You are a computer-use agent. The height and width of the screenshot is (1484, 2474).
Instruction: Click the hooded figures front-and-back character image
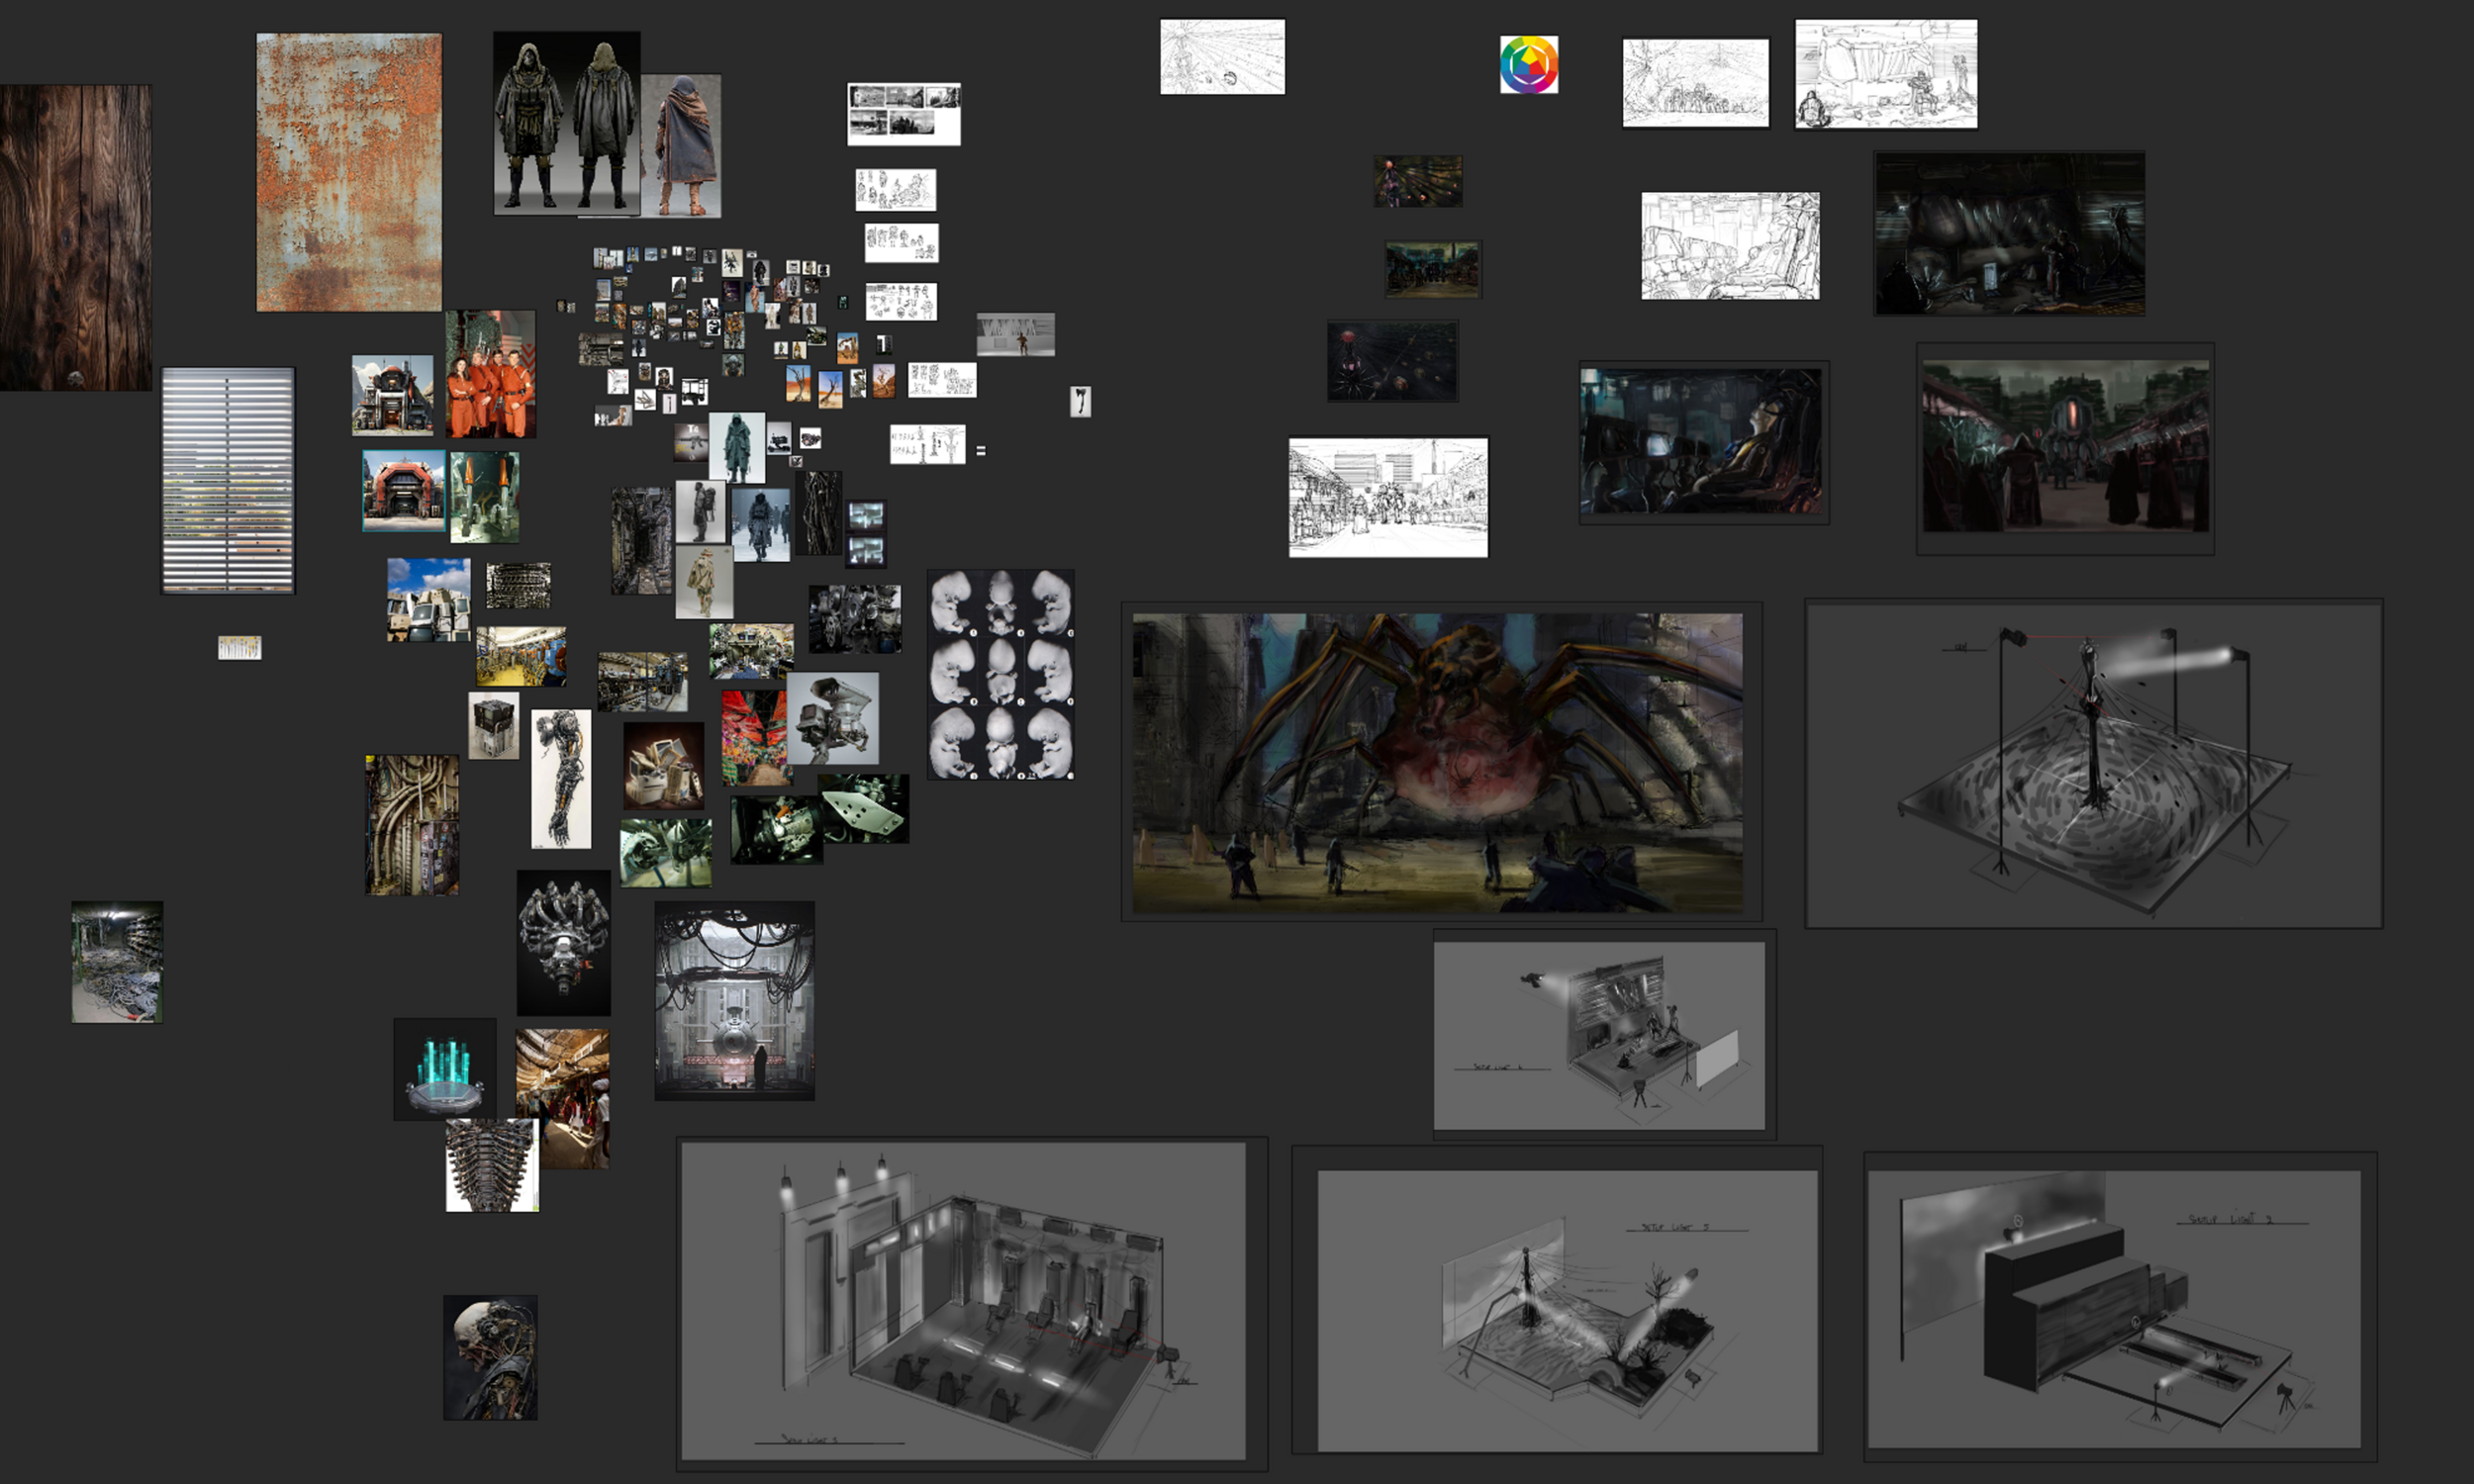point(566,122)
